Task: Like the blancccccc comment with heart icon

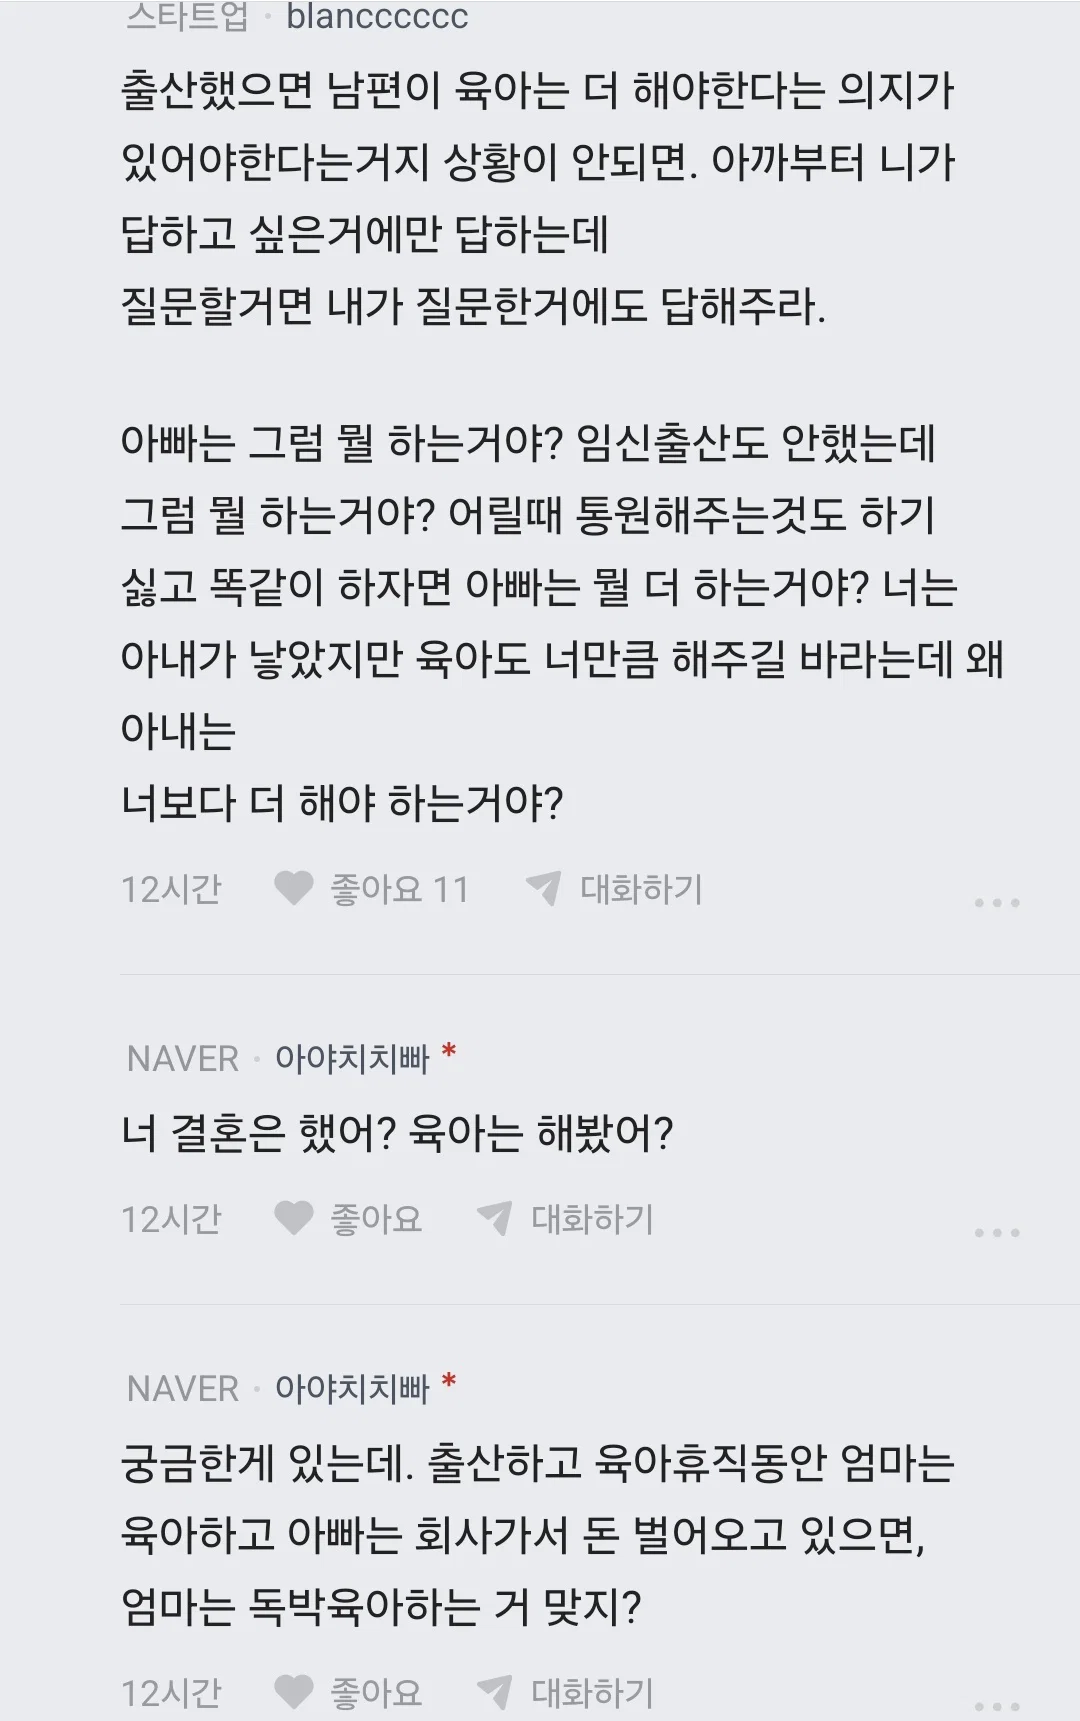Action: 294,888
